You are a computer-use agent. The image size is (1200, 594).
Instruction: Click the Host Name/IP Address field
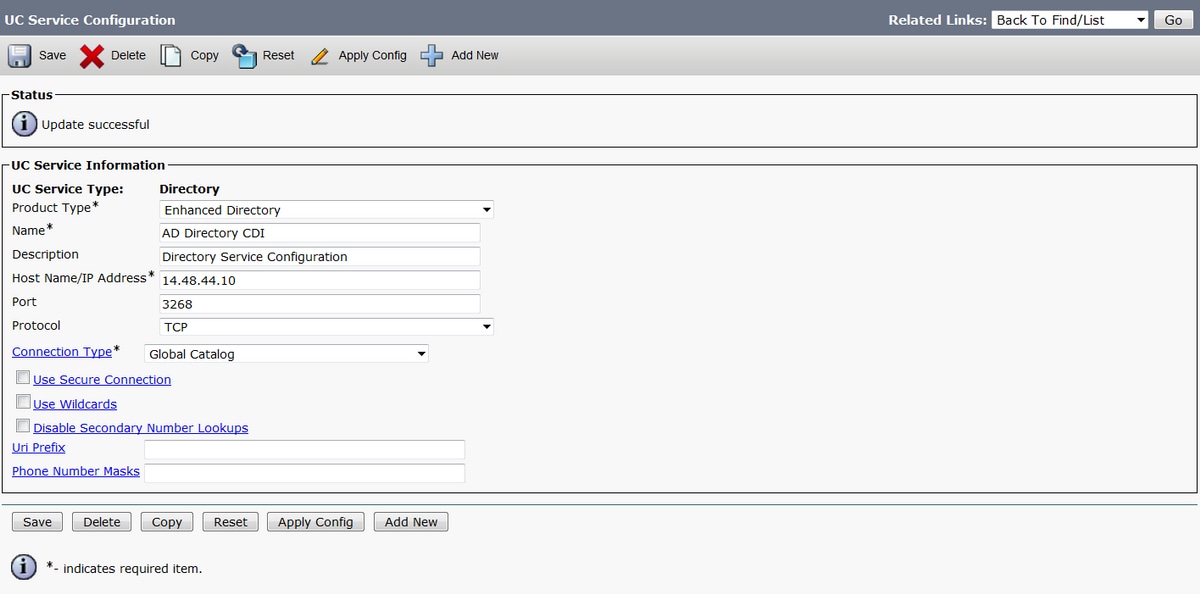(x=320, y=280)
